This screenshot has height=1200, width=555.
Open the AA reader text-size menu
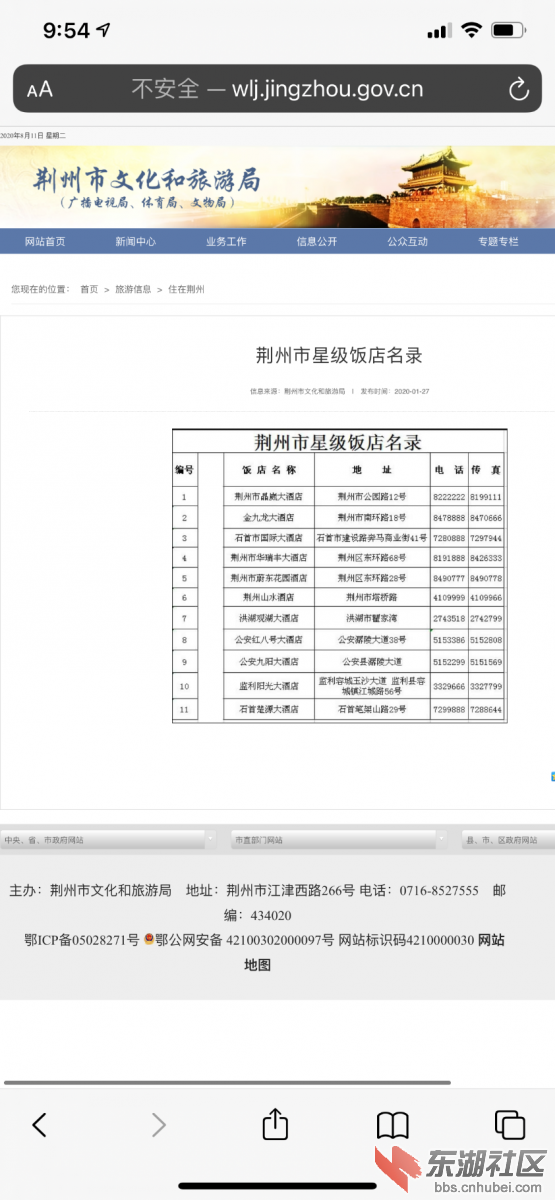[x=39, y=90]
